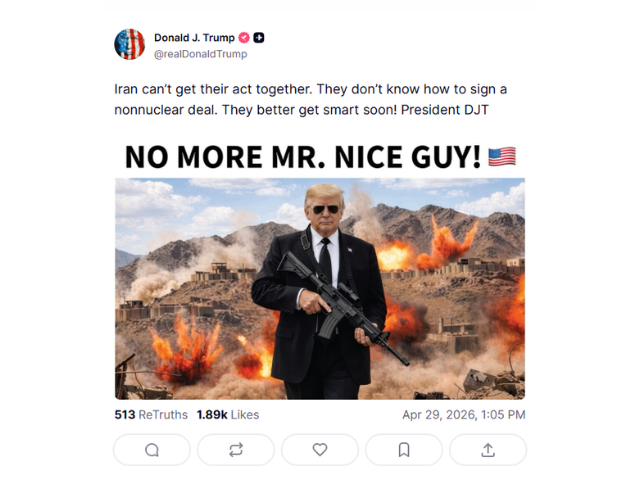Screen dimensions: 640x480
Task: Click the sunglasses in the posted image
Action: 326,209
